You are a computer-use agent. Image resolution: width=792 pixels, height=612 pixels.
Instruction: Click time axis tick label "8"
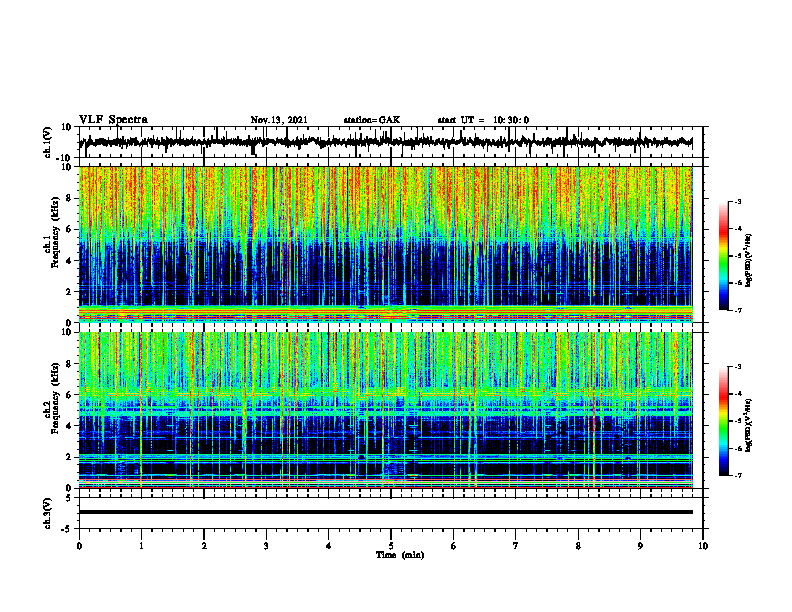click(578, 546)
